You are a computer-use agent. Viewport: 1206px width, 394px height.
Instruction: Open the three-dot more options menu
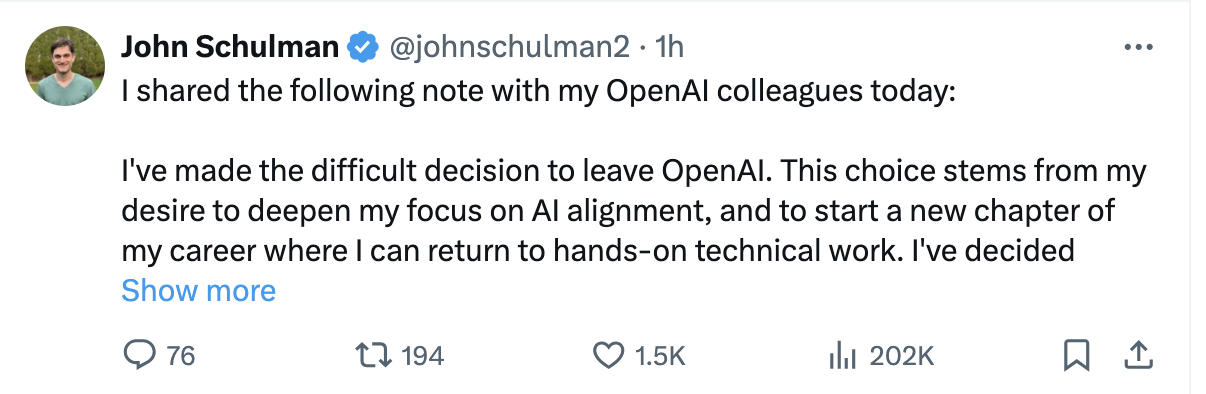[x=1140, y=47]
